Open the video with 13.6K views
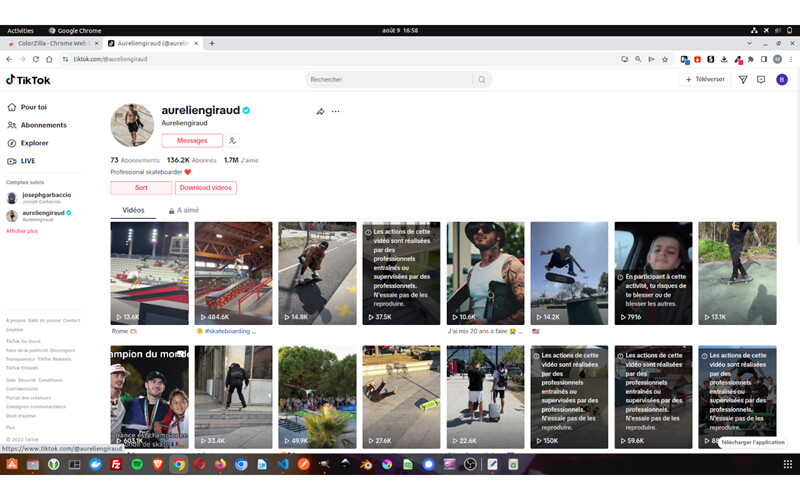Screen dimensions: 800x500 click(x=149, y=273)
